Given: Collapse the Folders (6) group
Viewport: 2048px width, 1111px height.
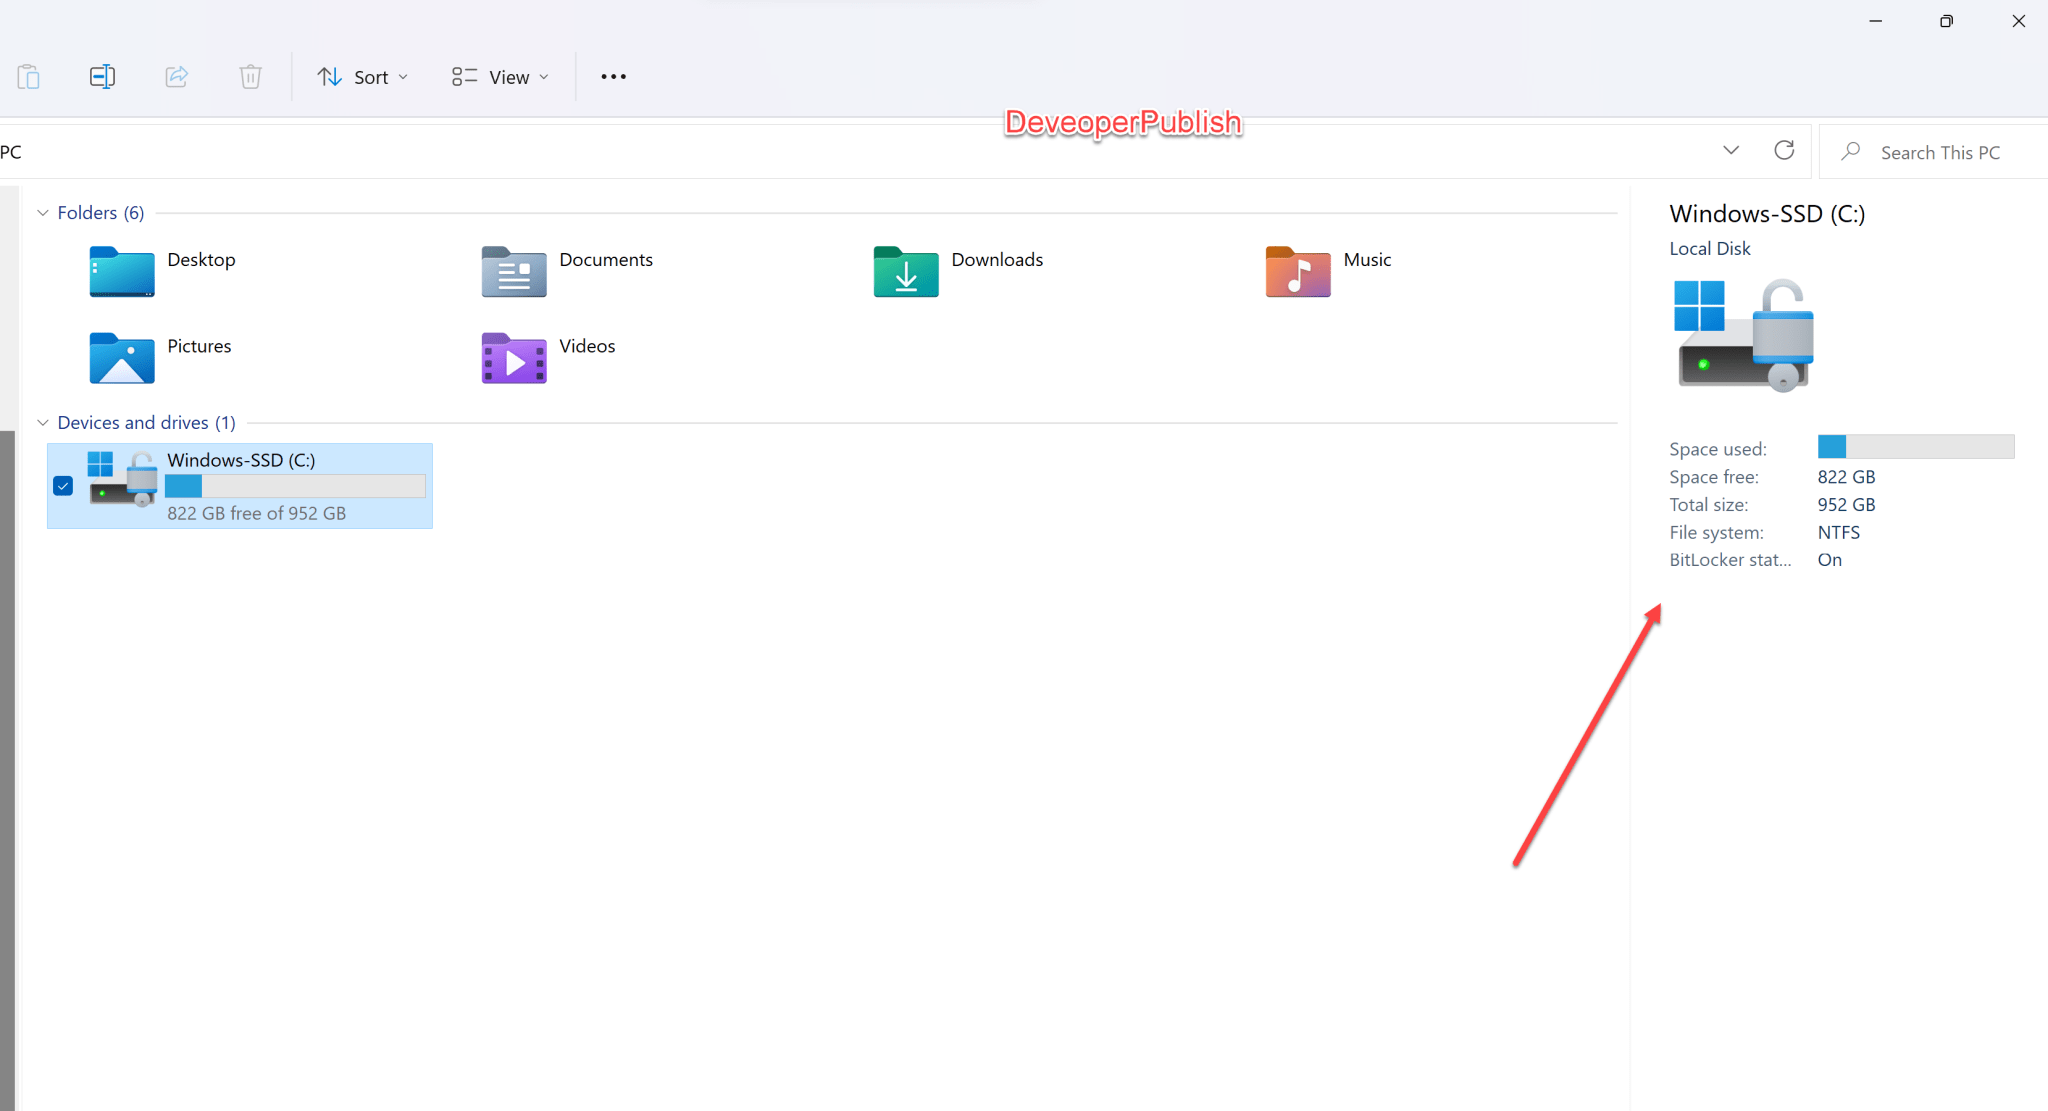Looking at the screenshot, I should pos(43,213).
